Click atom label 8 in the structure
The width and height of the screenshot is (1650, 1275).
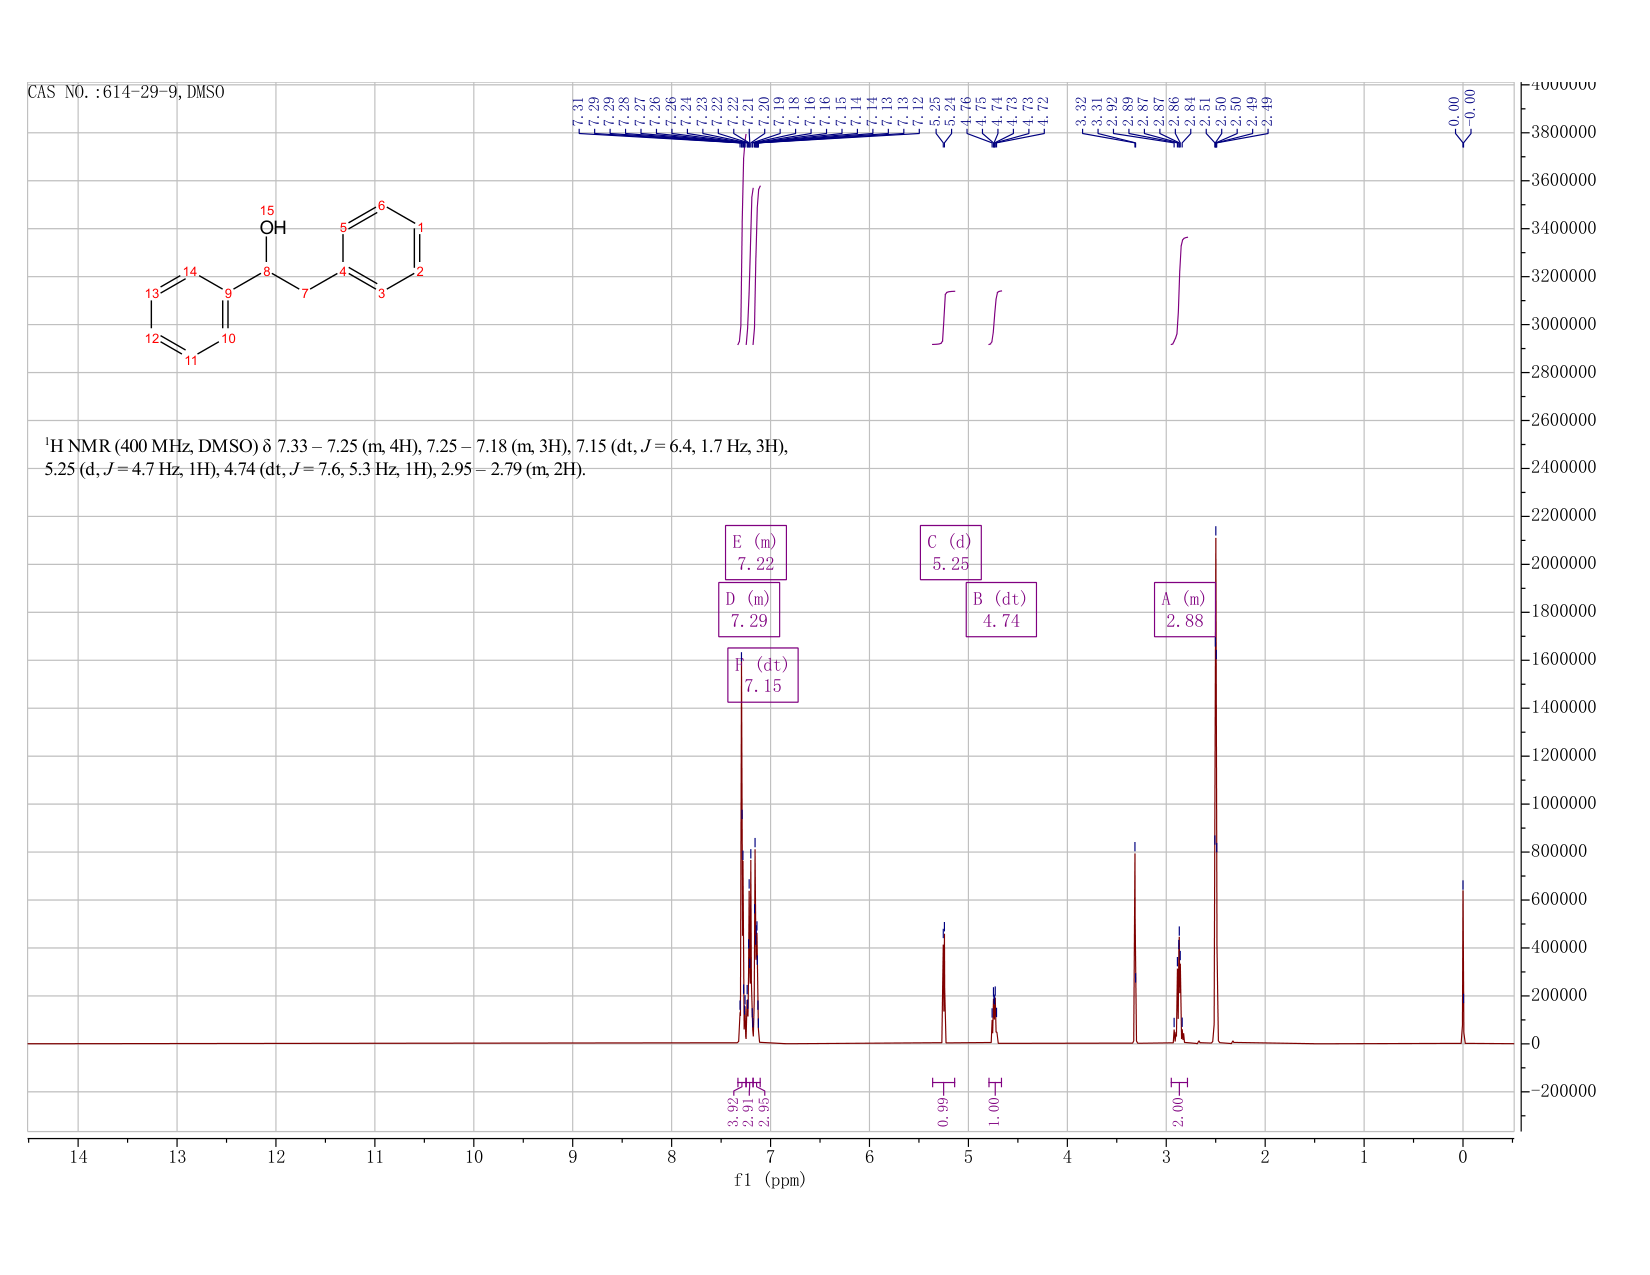267,272
